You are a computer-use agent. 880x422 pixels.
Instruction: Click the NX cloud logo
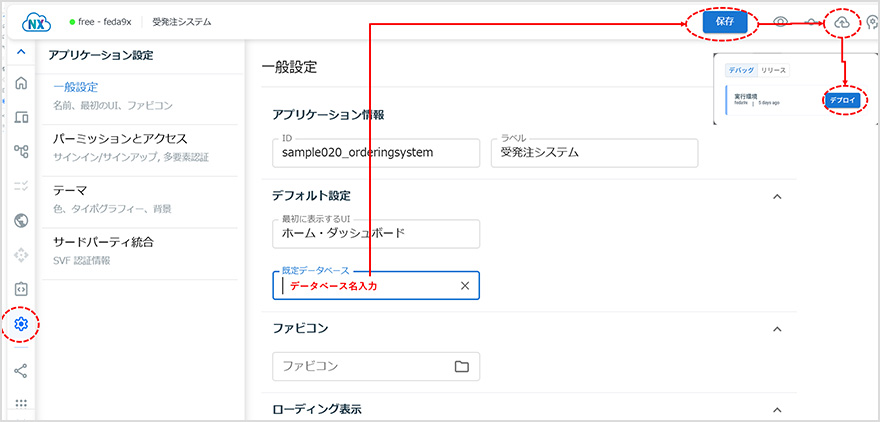coord(36,22)
